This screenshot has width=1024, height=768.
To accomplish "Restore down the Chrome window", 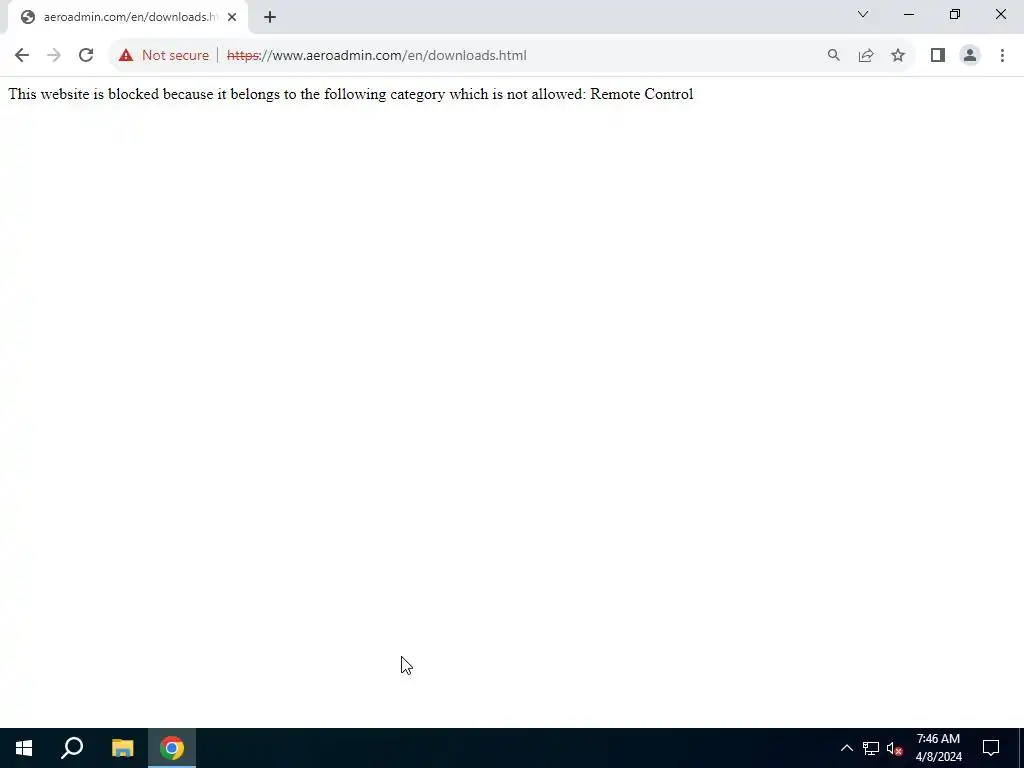I will point(955,14).
